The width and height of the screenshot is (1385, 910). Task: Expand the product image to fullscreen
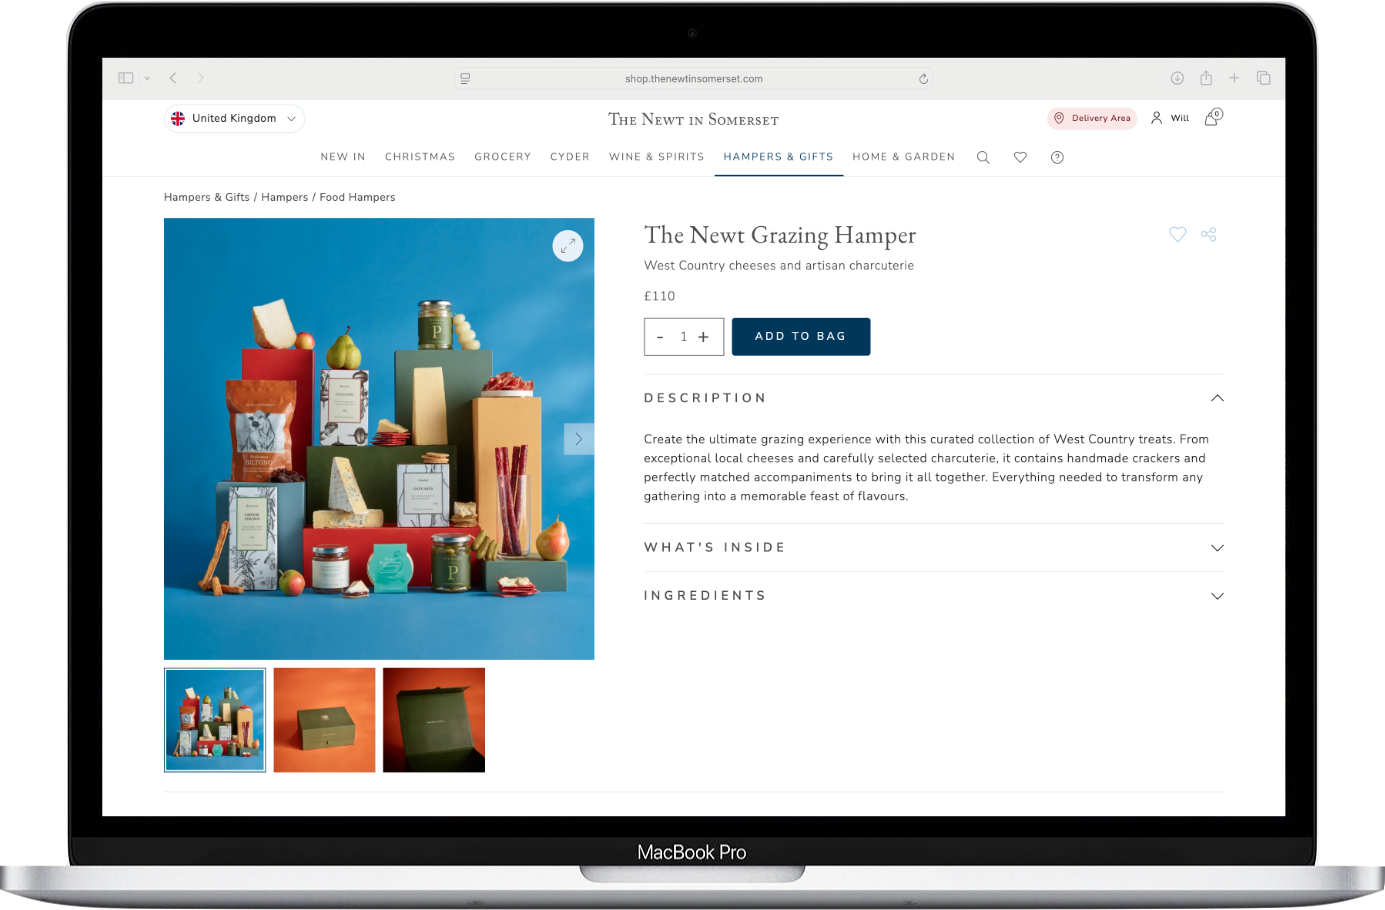567,245
